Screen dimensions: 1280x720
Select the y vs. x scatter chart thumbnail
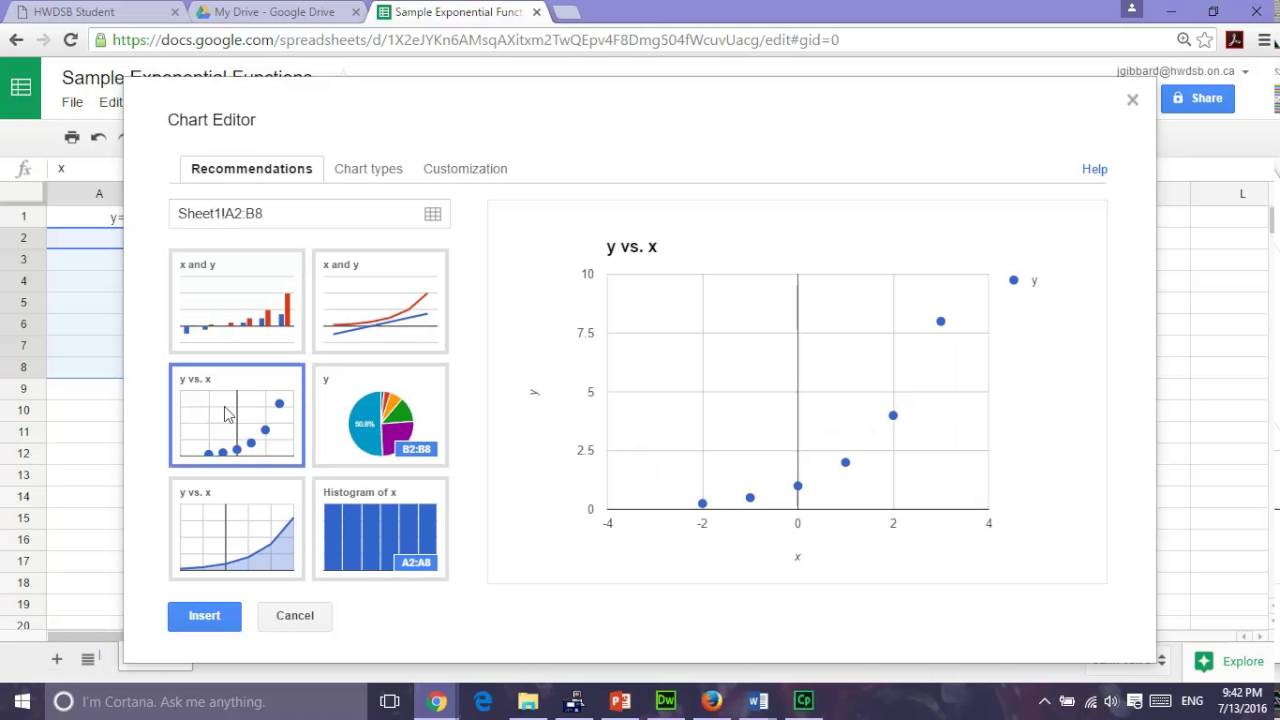pyautogui.click(x=237, y=415)
